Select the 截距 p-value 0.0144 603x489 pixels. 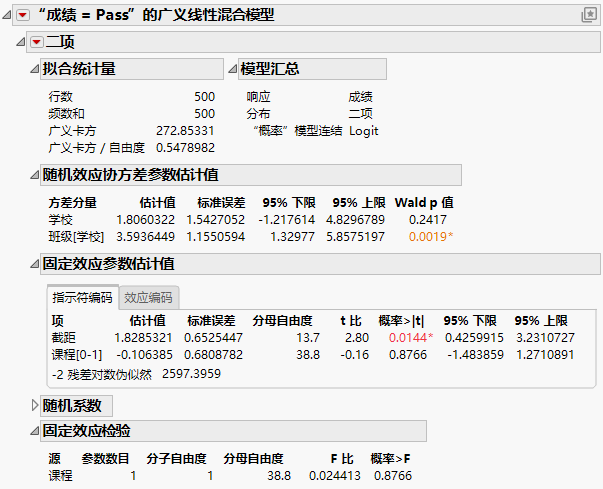click(411, 338)
